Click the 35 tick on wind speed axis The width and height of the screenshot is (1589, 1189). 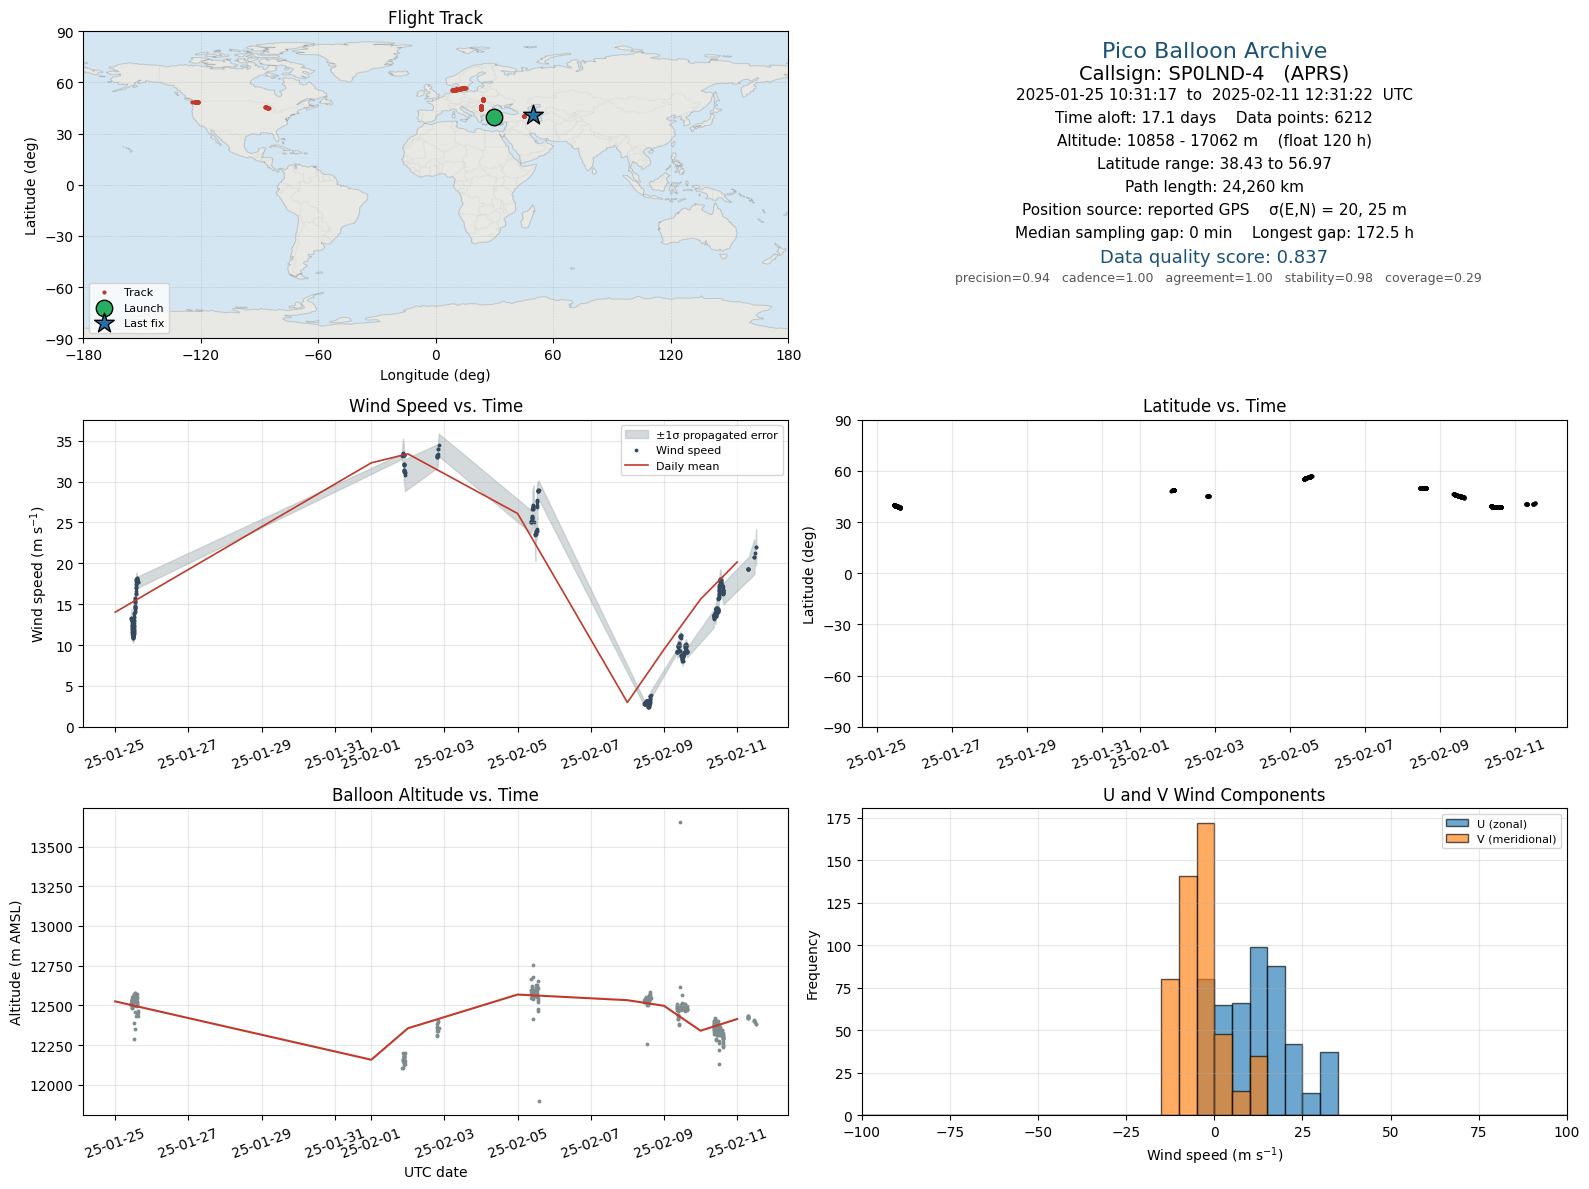tap(64, 442)
